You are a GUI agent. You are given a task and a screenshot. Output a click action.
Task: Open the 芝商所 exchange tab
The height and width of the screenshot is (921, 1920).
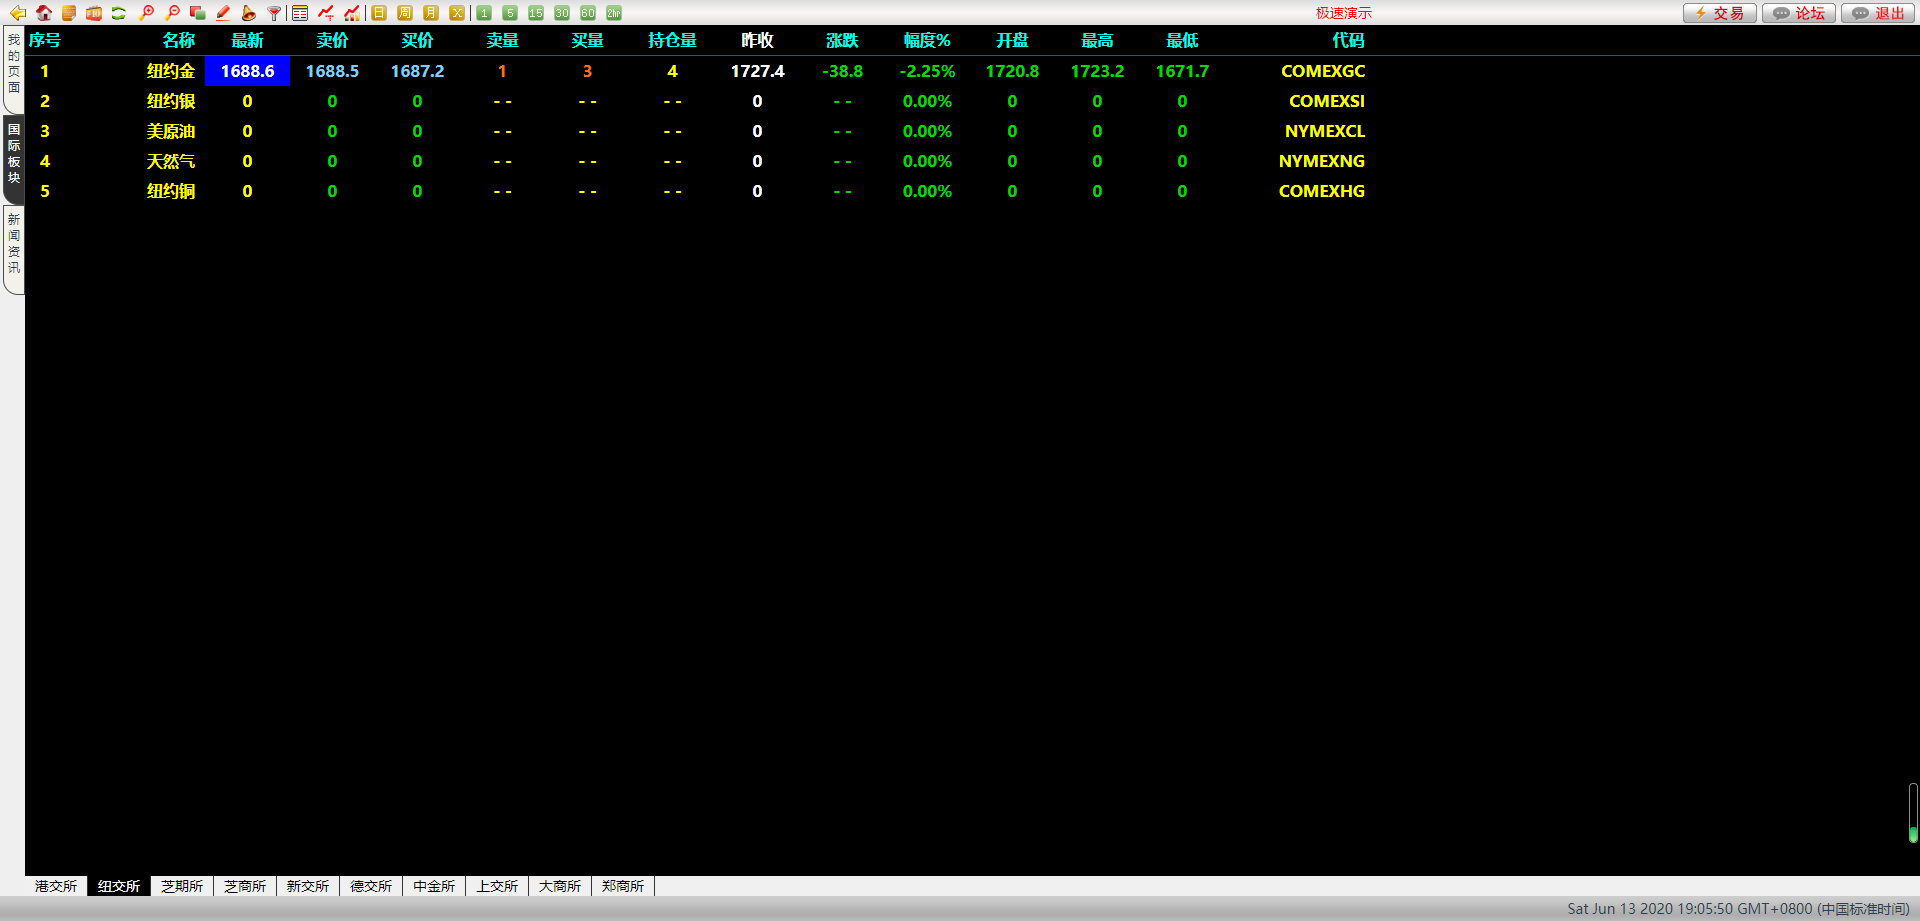tap(245, 886)
